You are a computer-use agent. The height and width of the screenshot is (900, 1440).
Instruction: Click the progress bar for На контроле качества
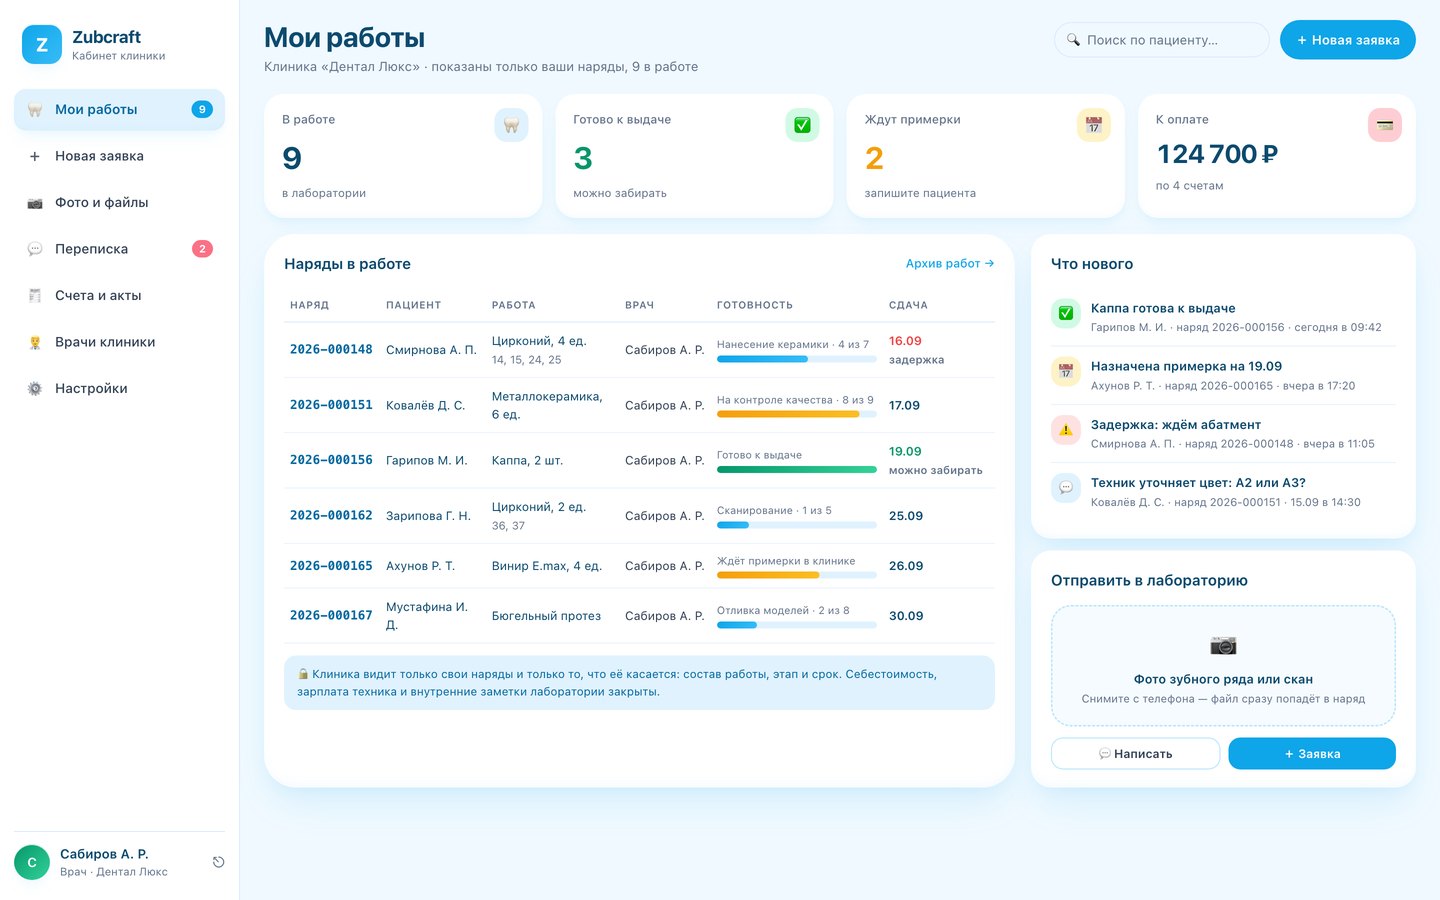click(x=797, y=414)
